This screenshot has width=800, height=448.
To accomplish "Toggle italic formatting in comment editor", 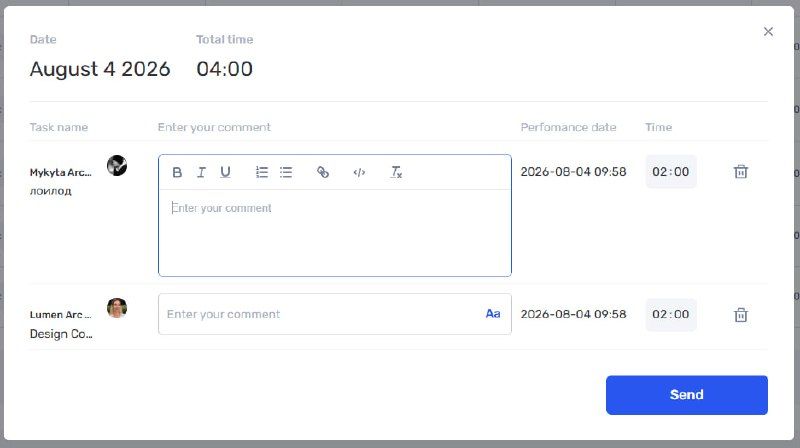I will 201,172.
